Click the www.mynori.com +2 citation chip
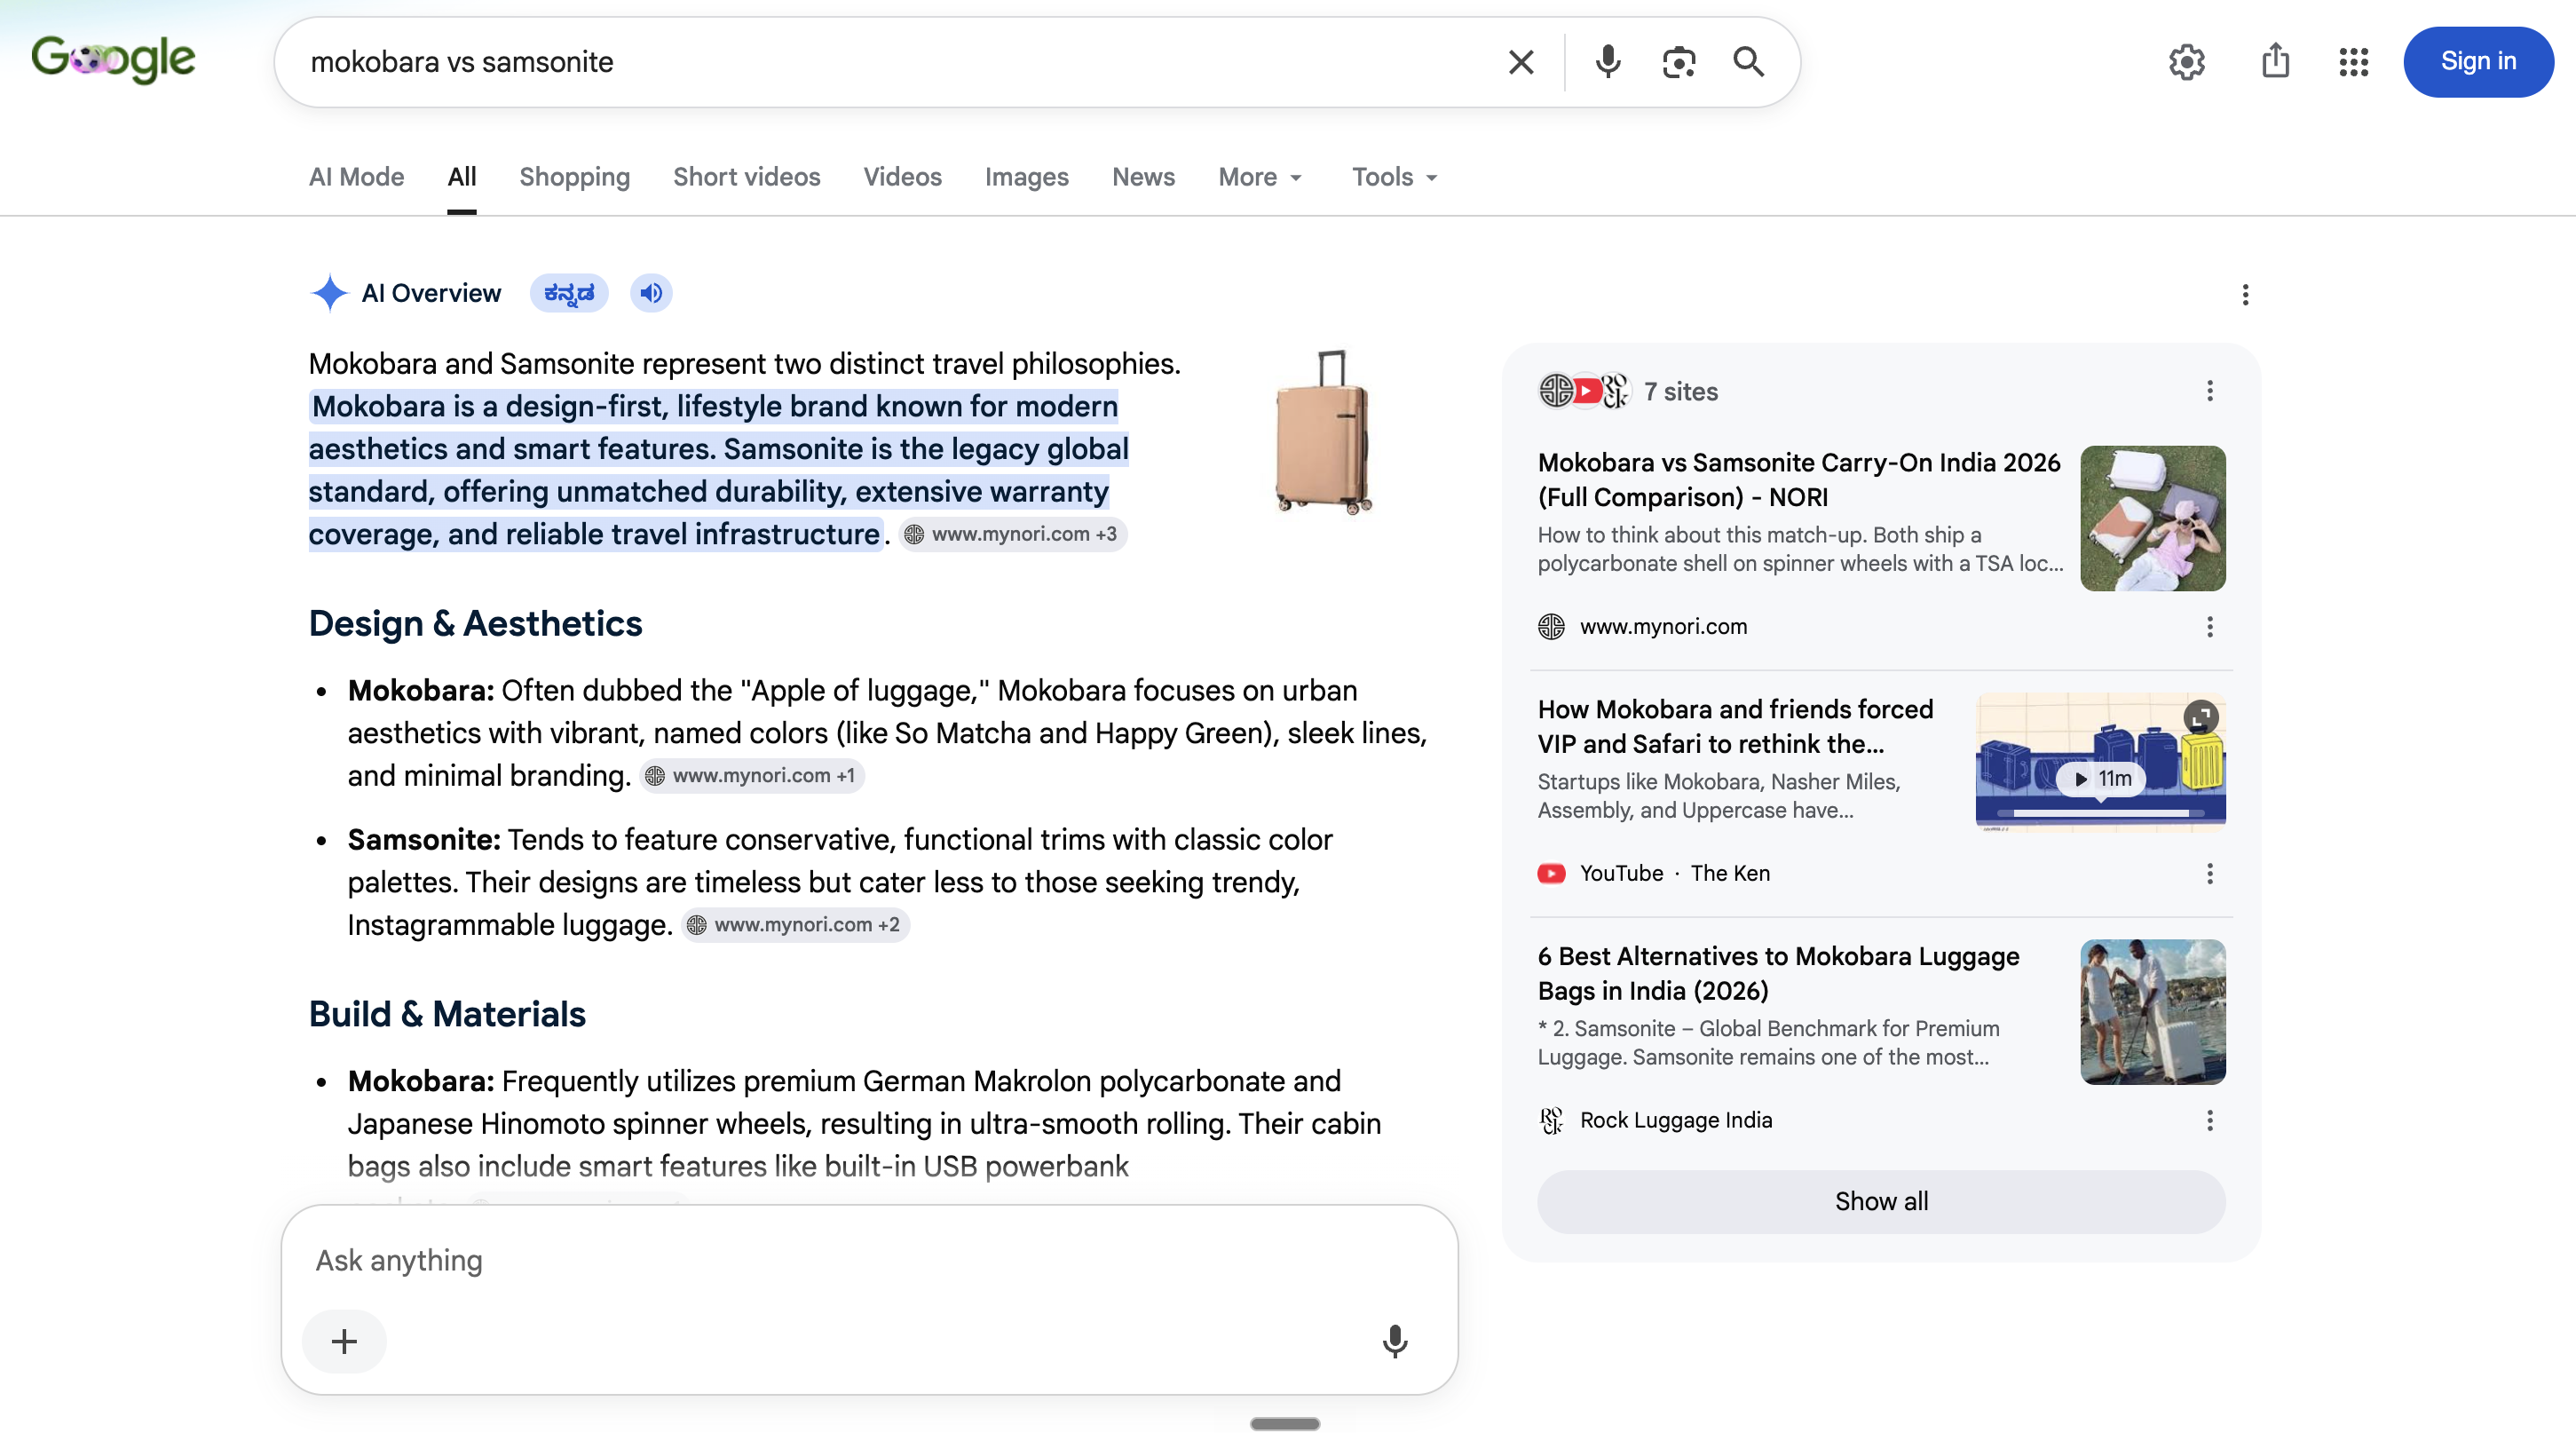 795,925
